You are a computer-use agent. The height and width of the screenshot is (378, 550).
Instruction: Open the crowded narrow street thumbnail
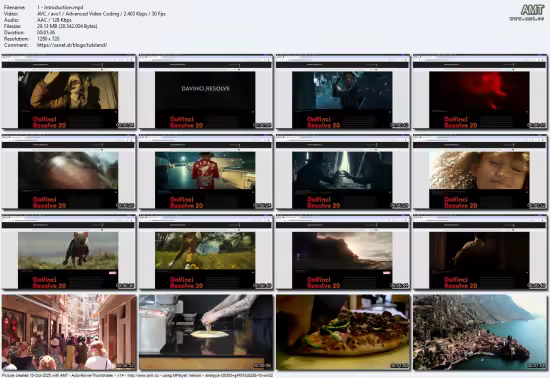68,332
